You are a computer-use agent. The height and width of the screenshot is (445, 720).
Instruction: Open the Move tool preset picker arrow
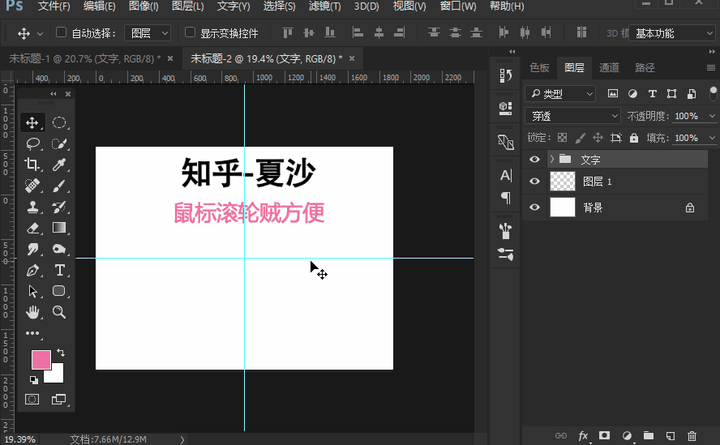coord(40,34)
